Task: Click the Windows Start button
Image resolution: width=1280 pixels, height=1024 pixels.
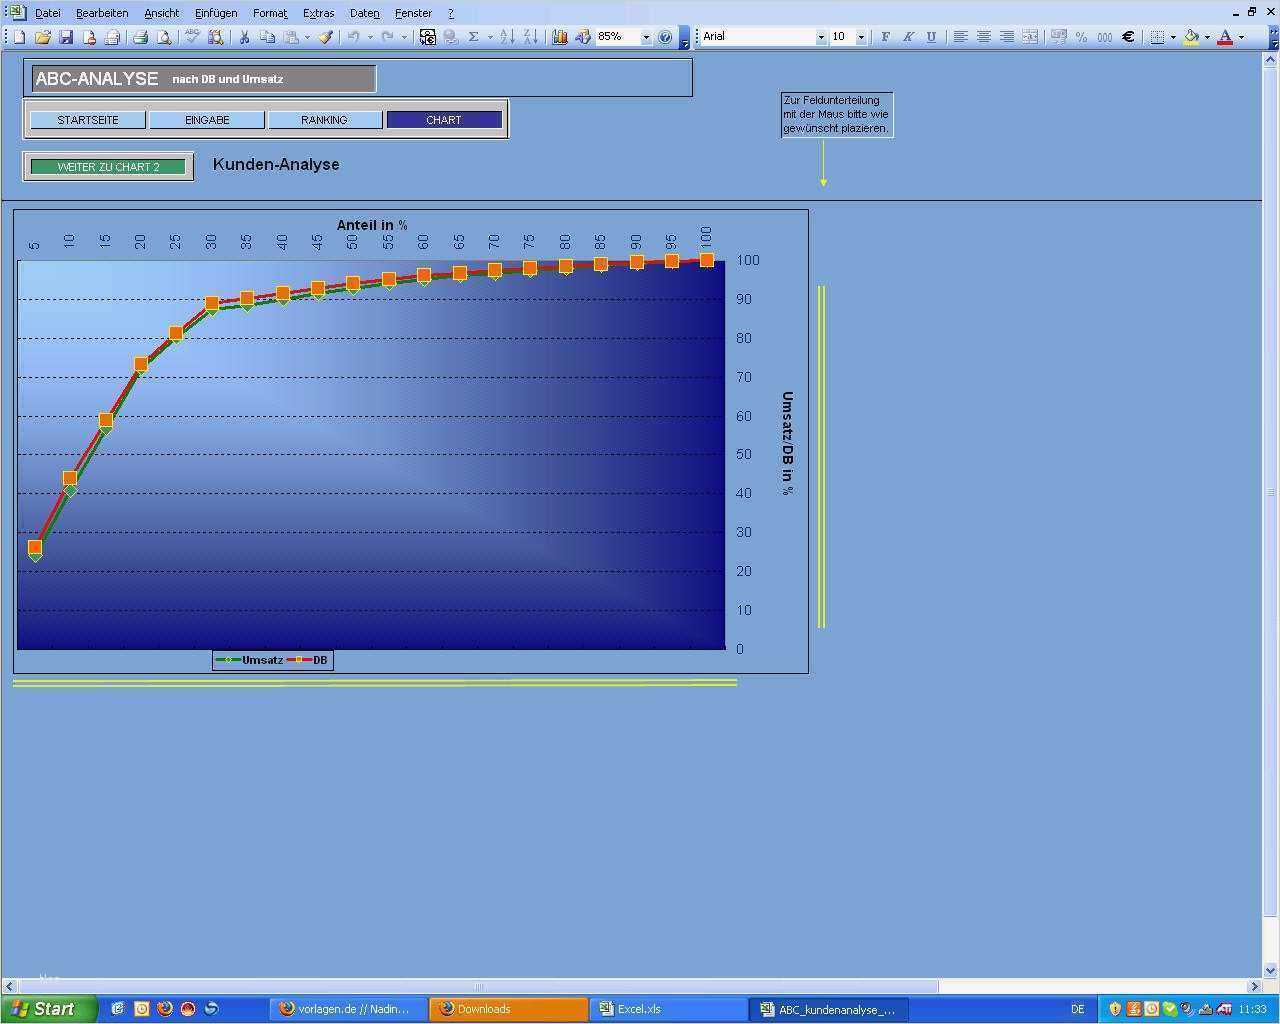Action: click(48, 1009)
